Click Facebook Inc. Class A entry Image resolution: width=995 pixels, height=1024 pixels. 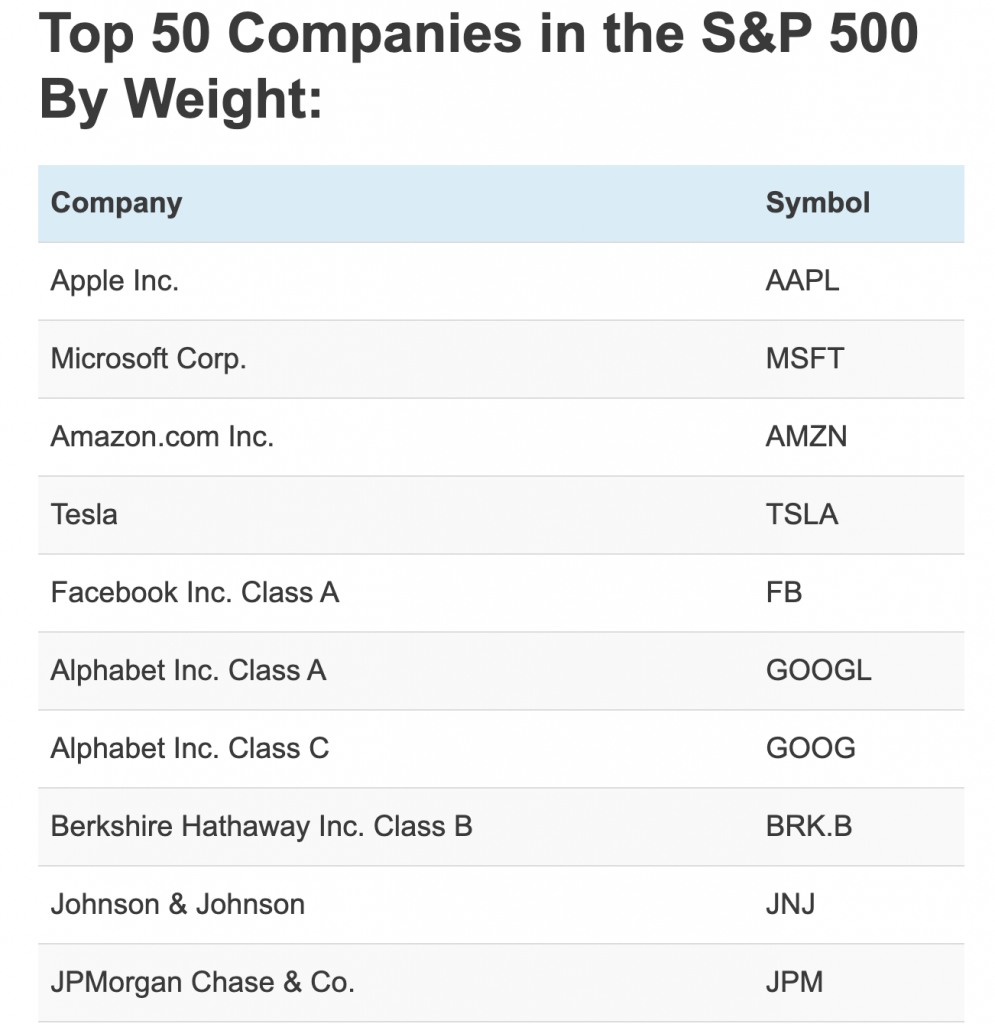click(x=195, y=593)
